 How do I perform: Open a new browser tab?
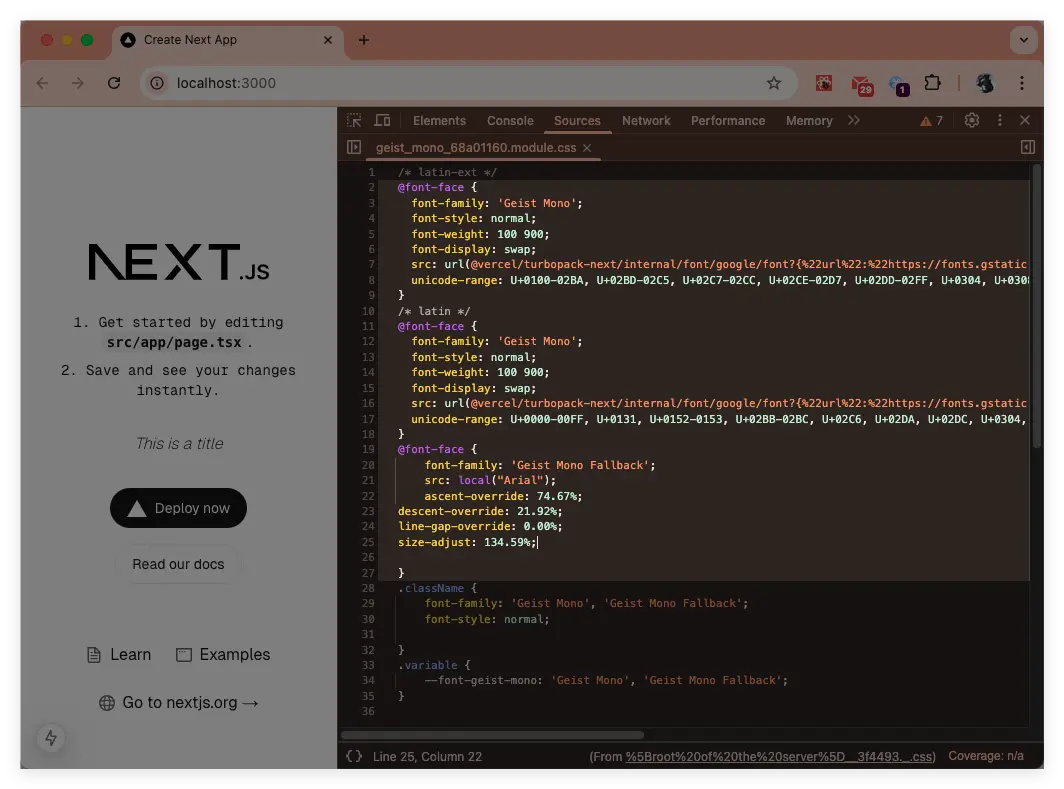click(x=364, y=40)
